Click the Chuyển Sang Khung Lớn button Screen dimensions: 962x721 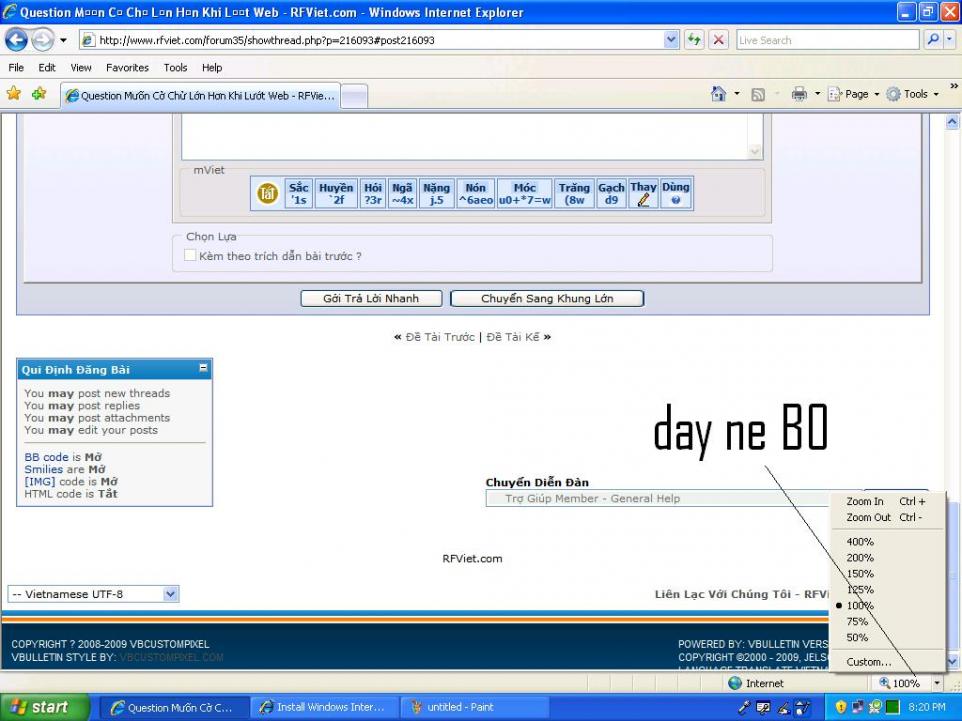tap(547, 299)
